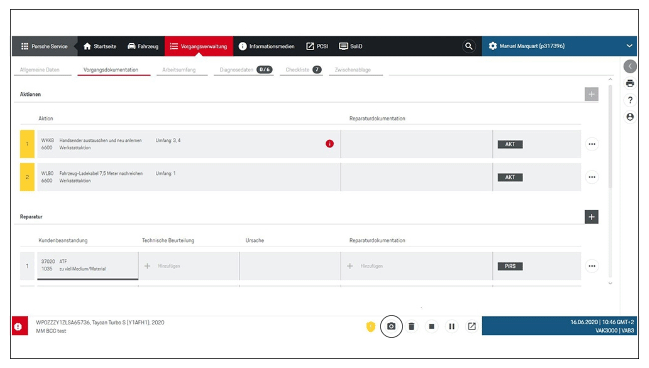Click yellow marker number 1
649x368 pixels.
(x=27, y=144)
